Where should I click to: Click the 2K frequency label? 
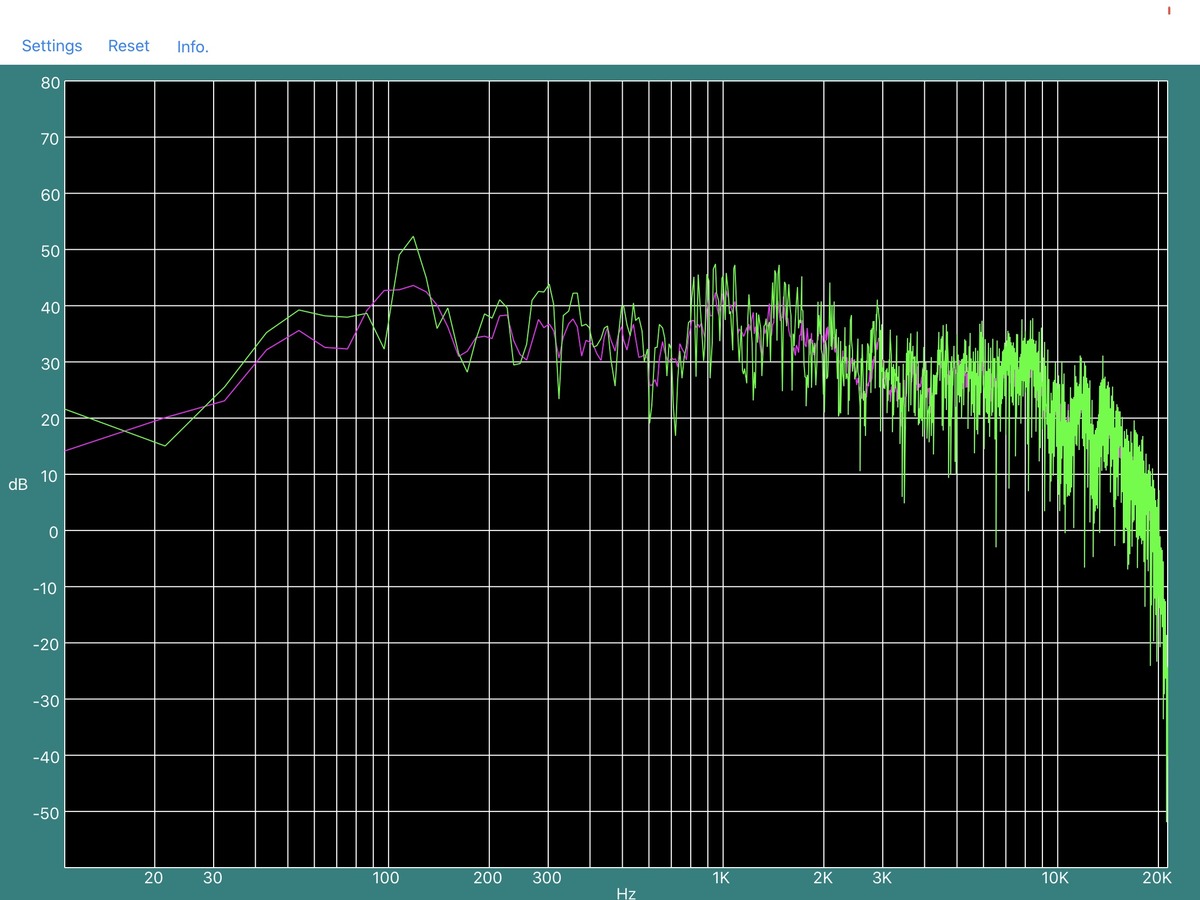[x=822, y=878]
